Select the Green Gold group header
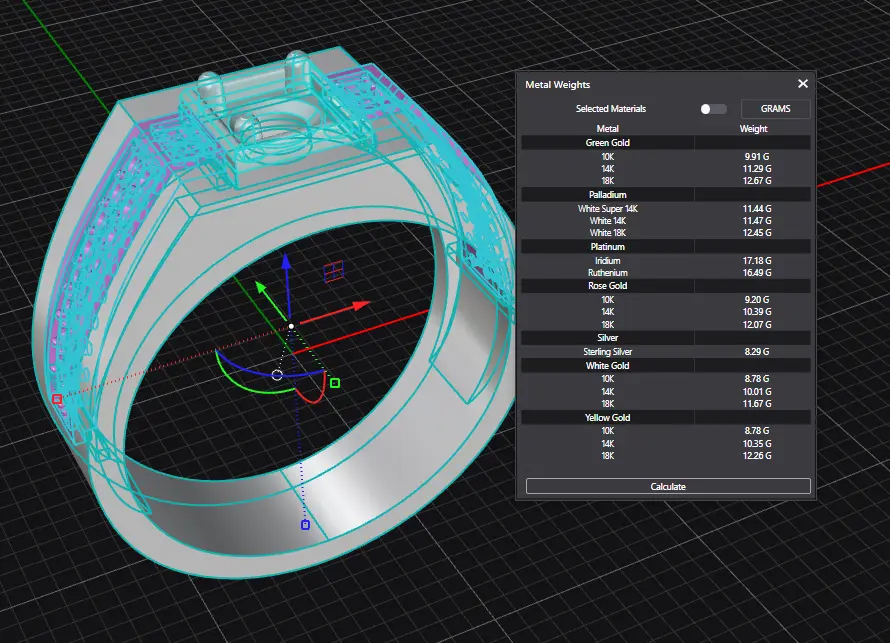 [607, 143]
